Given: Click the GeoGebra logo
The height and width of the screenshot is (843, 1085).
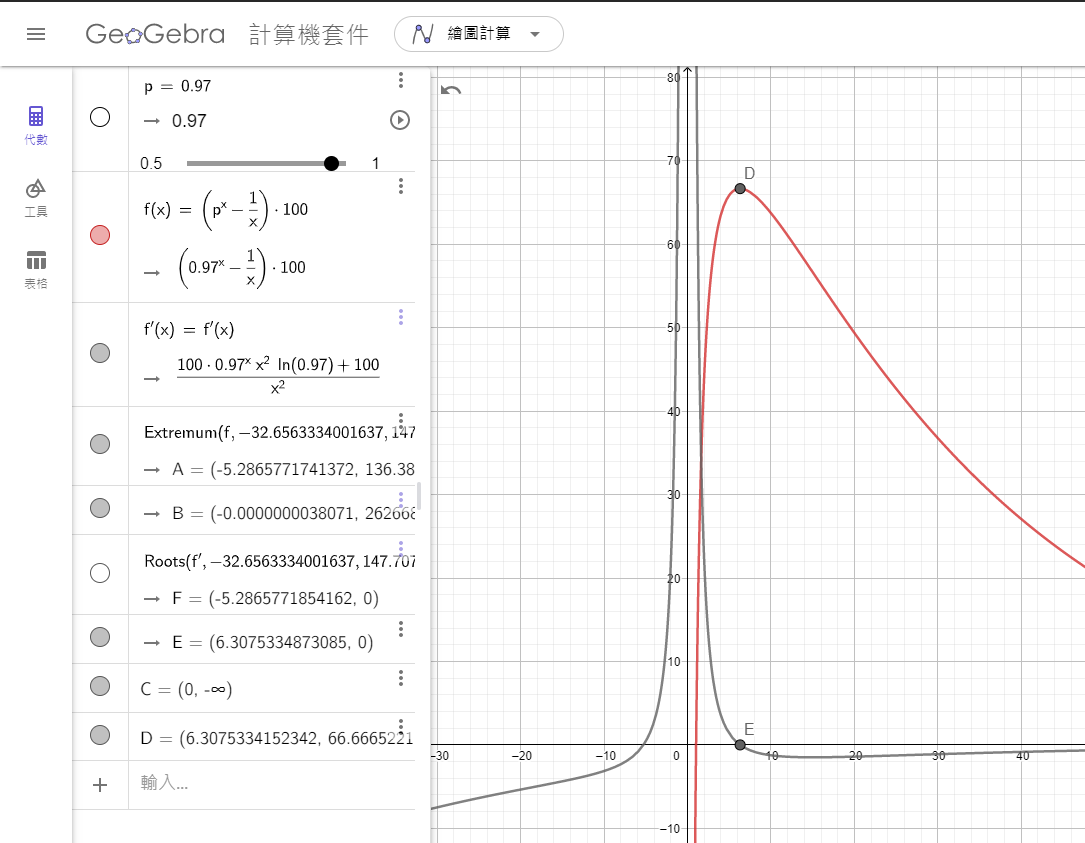Looking at the screenshot, I should [x=155, y=34].
